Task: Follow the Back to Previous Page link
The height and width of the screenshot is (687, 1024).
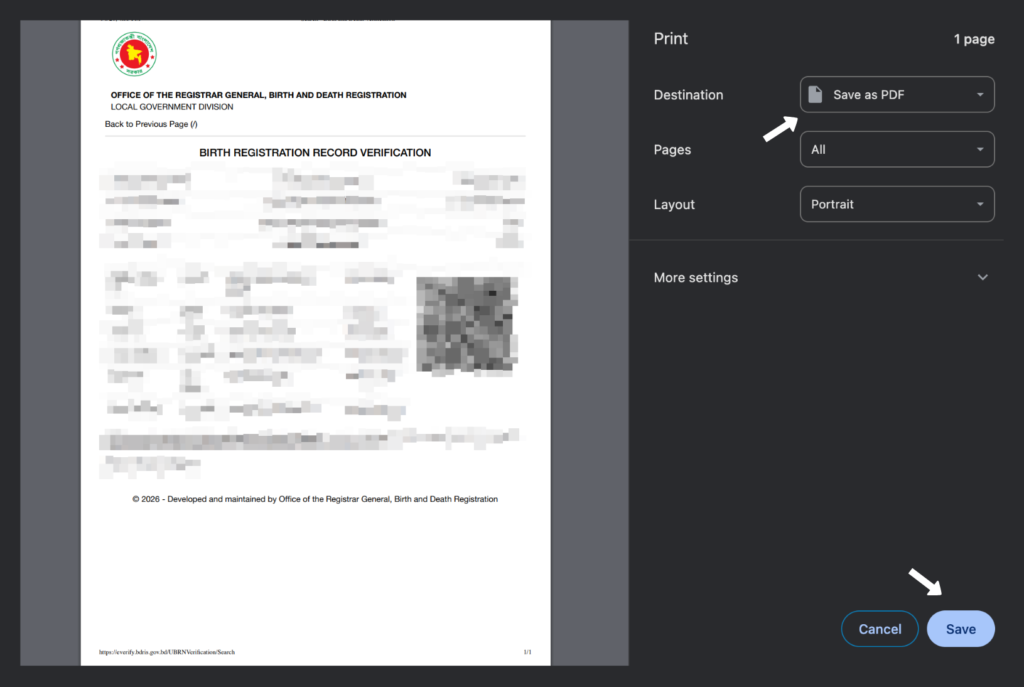Action: 151,124
